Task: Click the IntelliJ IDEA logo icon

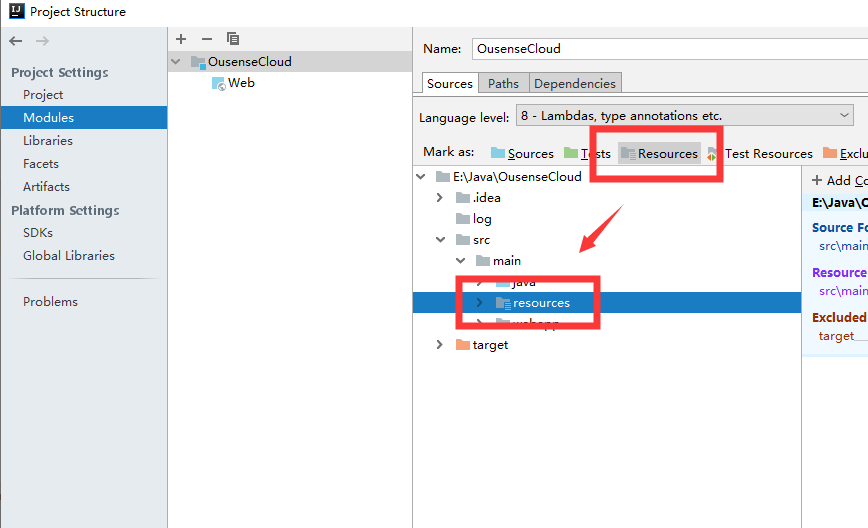Action: [17, 11]
